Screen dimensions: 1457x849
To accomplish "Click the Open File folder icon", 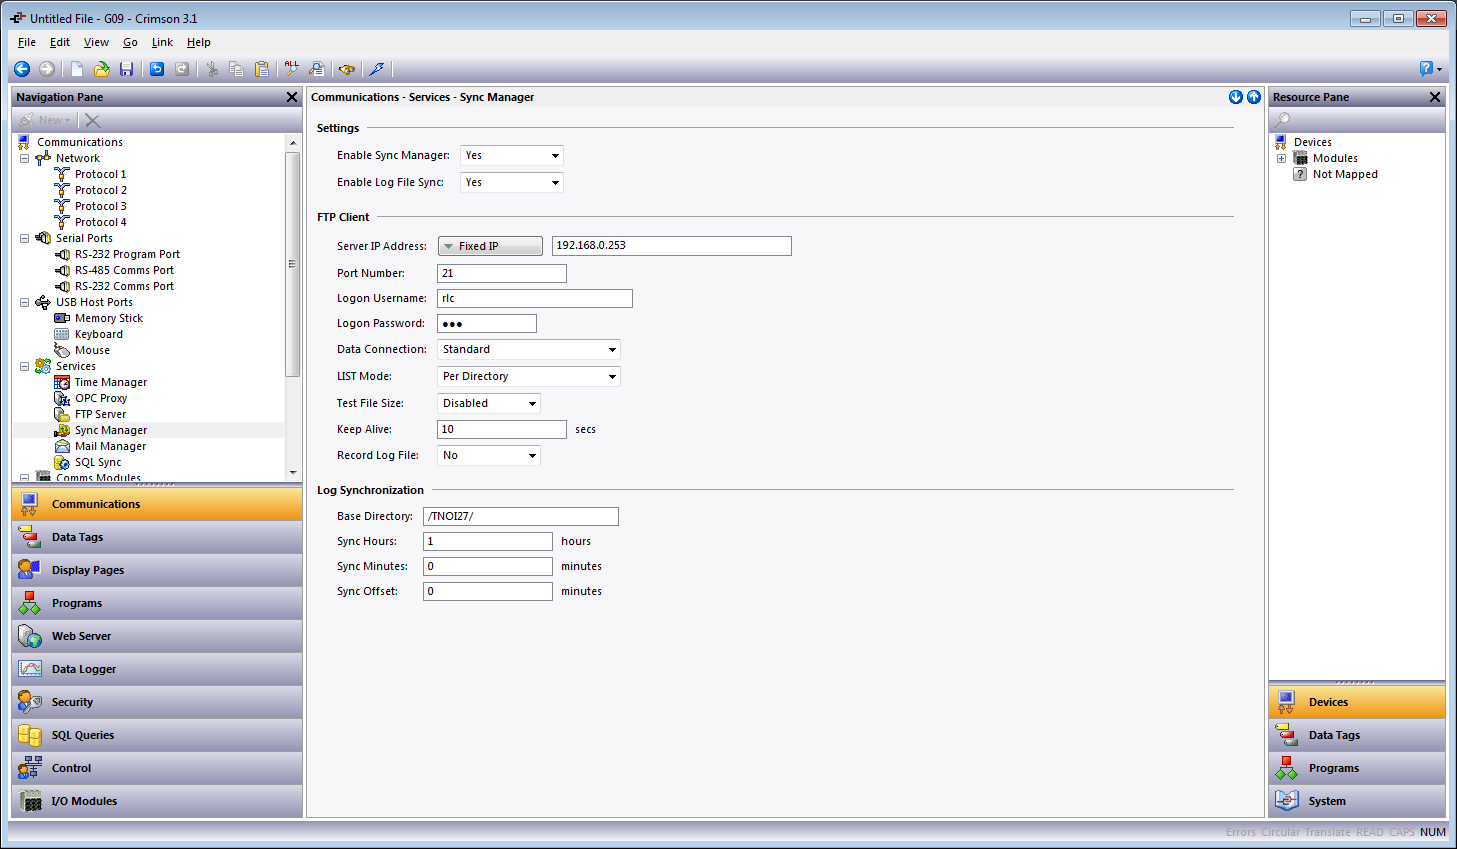I will (102, 69).
